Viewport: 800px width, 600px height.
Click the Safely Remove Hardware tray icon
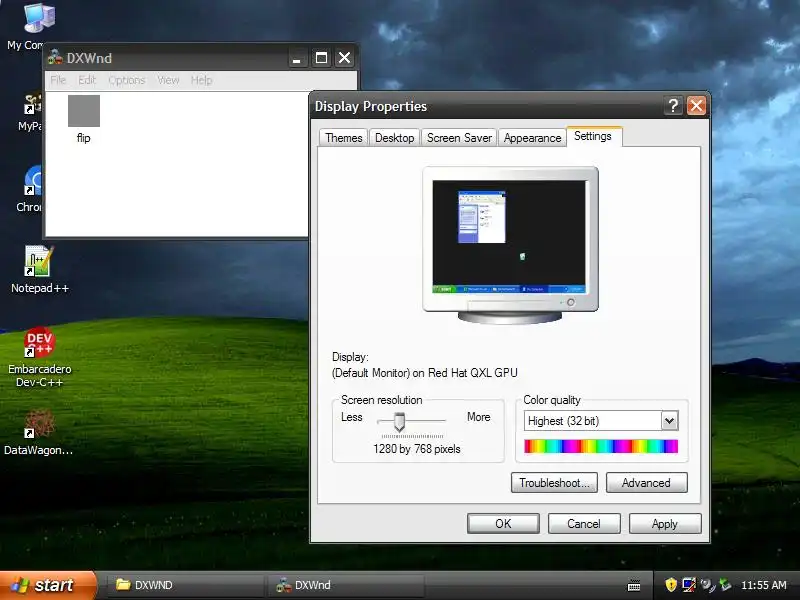point(724,585)
